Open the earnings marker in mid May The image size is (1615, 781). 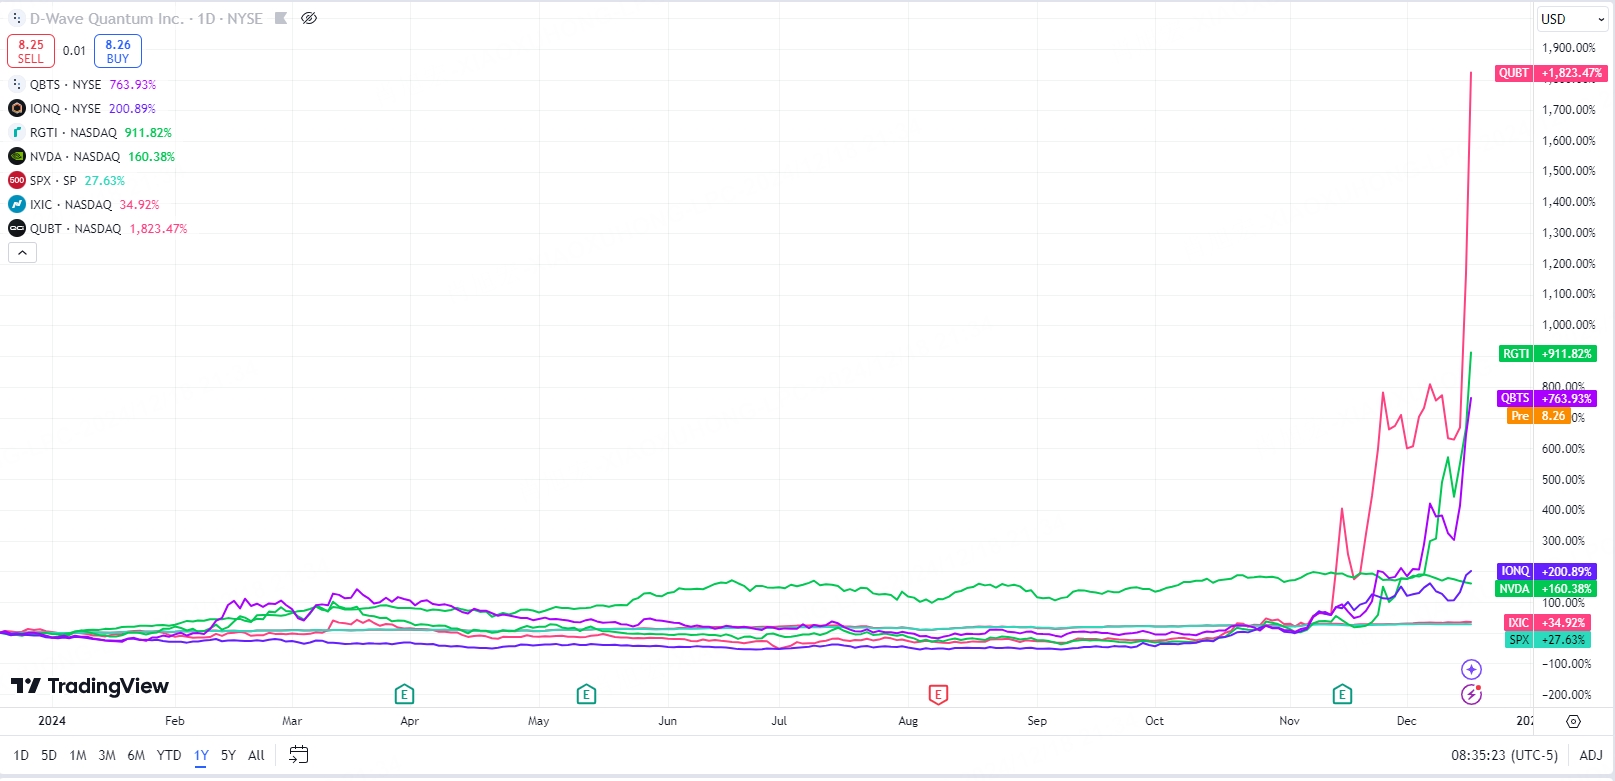pyautogui.click(x=586, y=694)
